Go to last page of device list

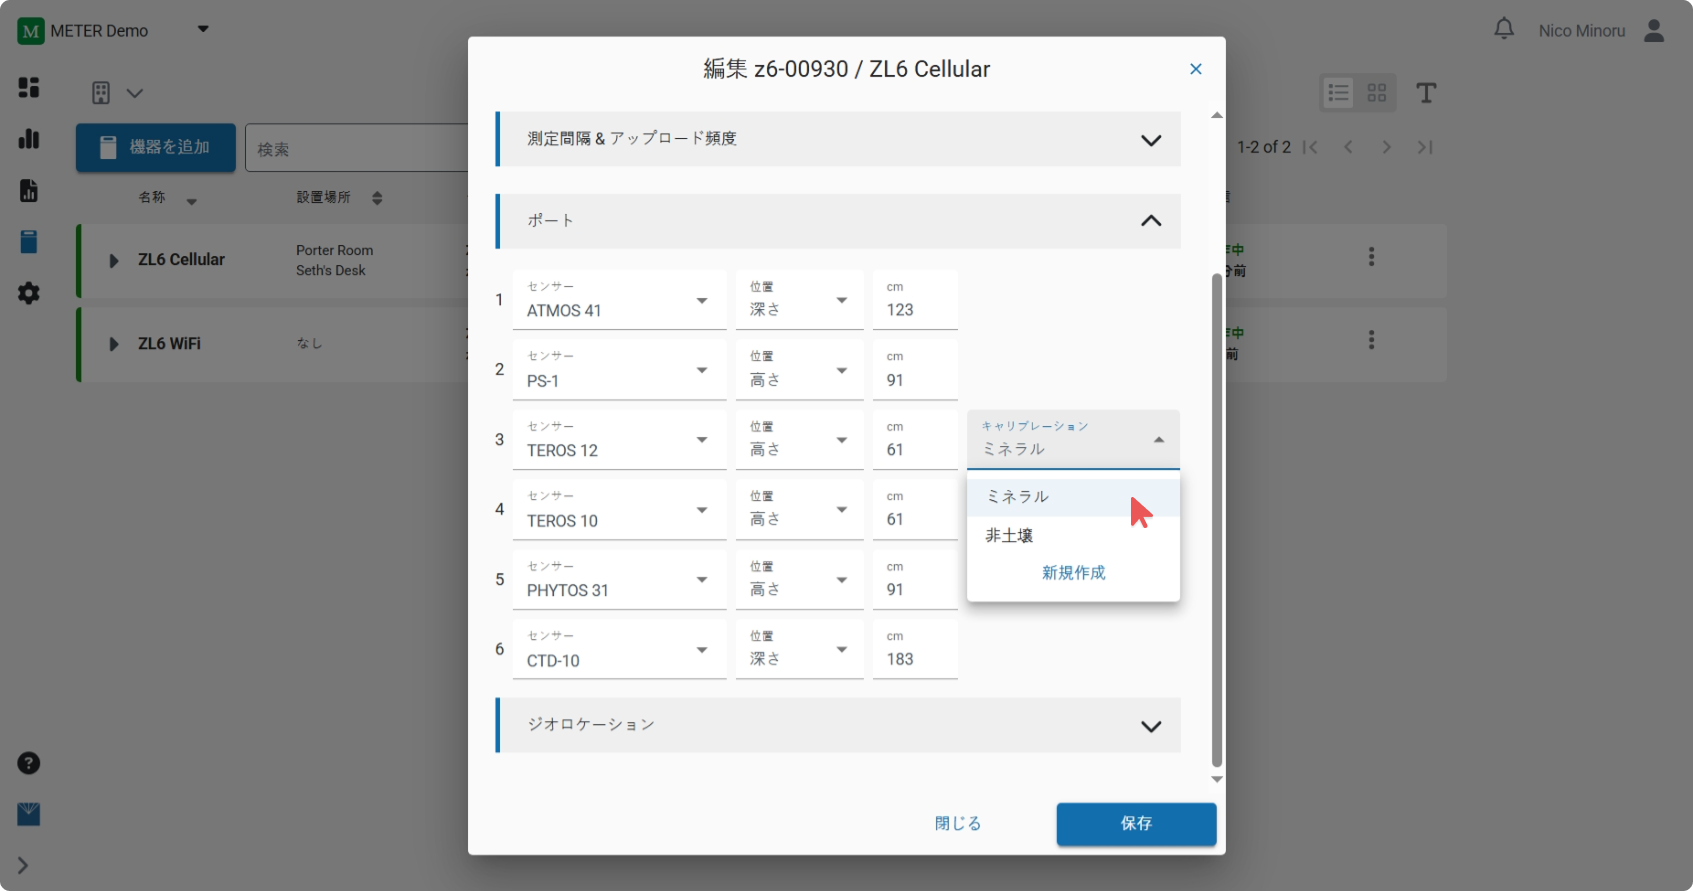point(1425,147)
